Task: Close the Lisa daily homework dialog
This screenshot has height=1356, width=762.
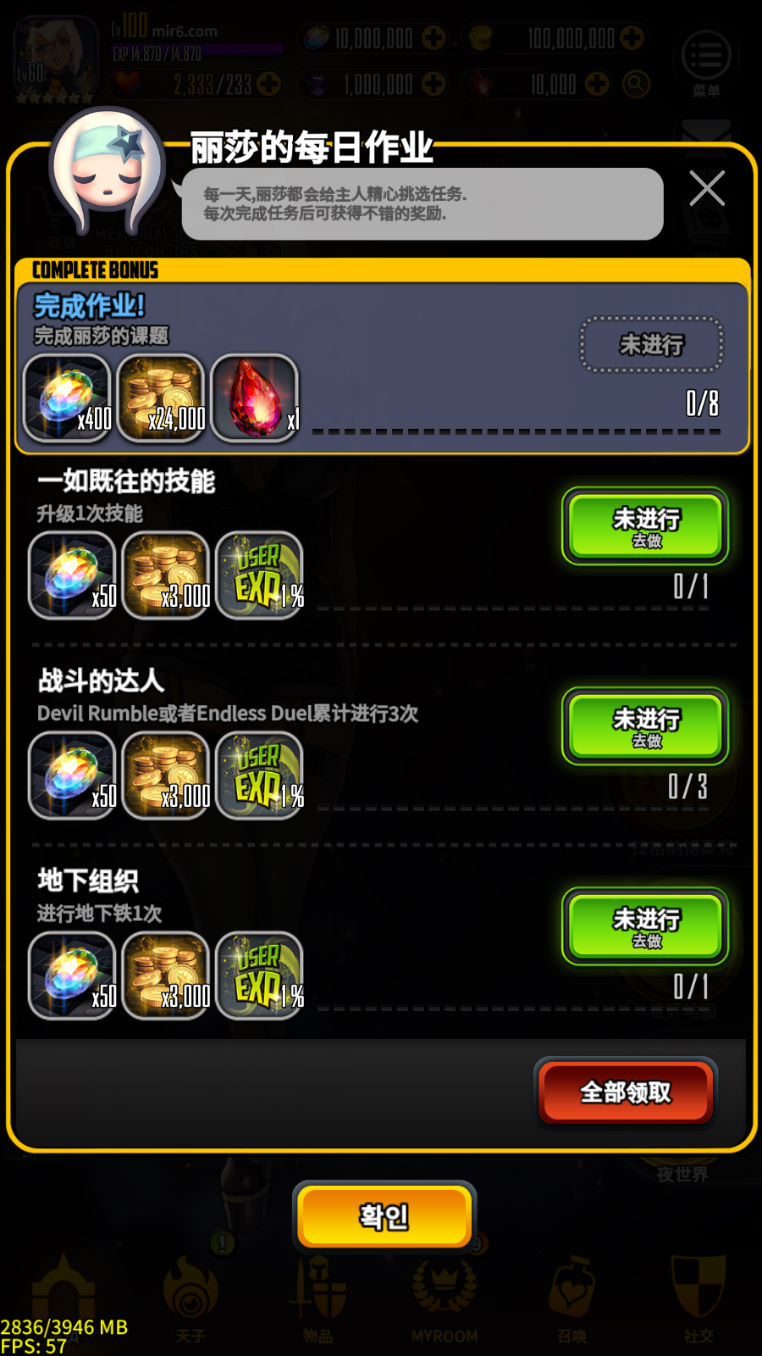Action: (707, 188)
